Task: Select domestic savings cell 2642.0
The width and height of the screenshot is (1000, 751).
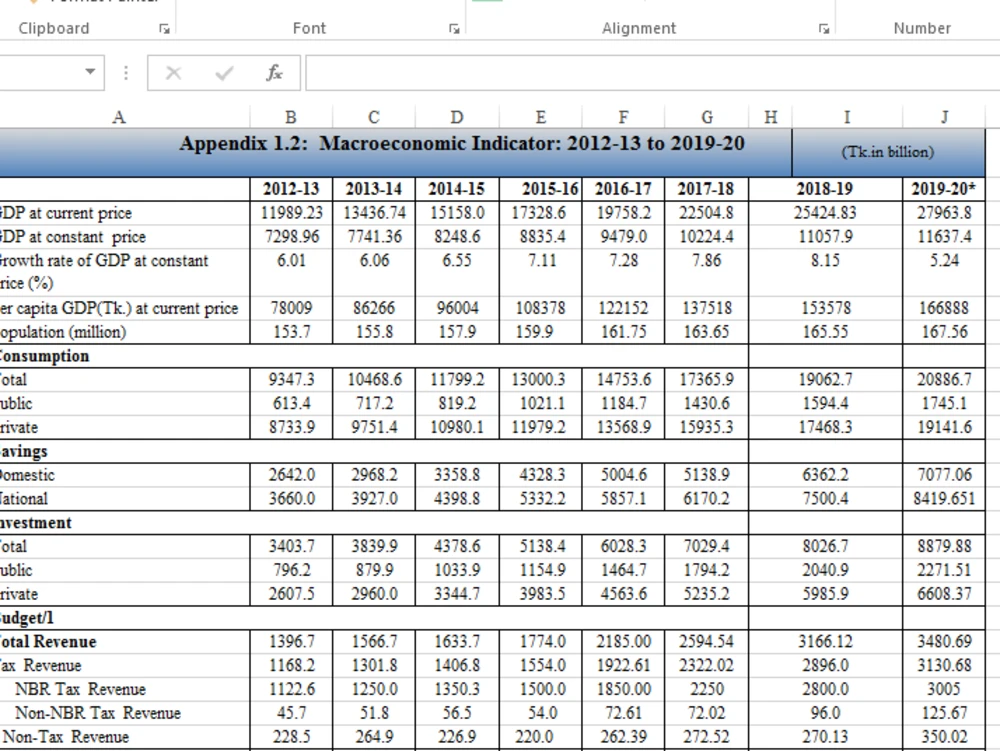Action: pos(291,476)
